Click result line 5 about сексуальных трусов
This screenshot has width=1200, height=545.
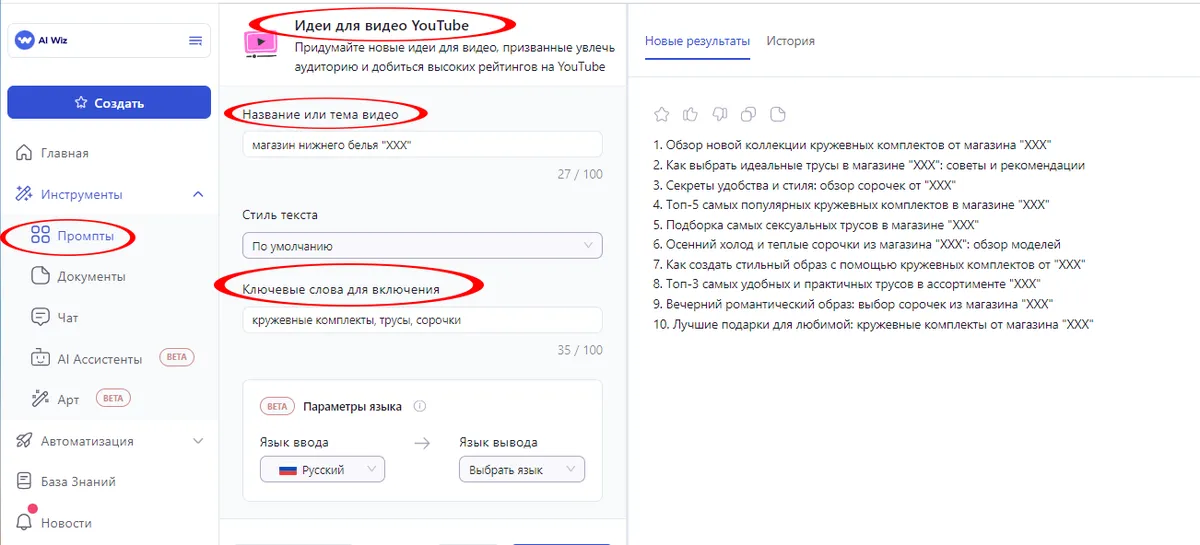click(x=815, y=225)
